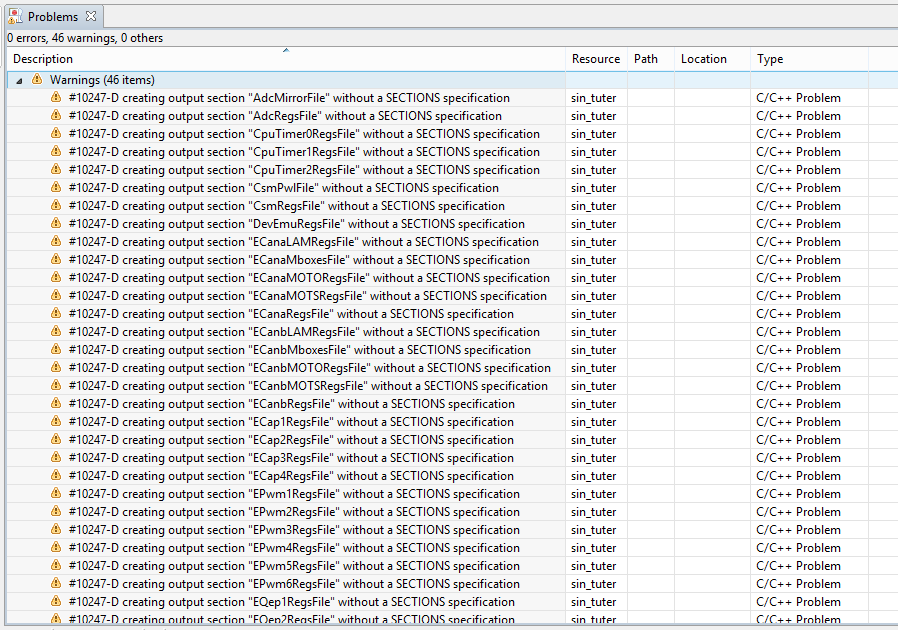Click warning icon for "CsmPwlFile" row
Screen dimensions: 898x630
click(56, 187)
